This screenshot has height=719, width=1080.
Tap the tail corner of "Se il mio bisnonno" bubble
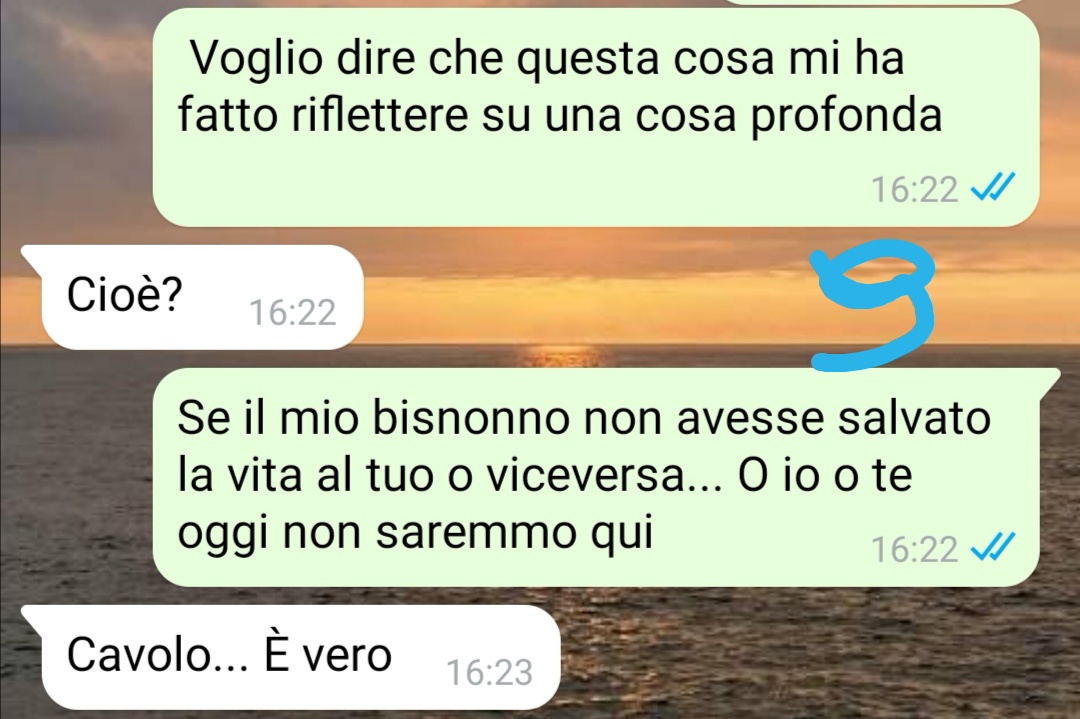(1048, 379)
